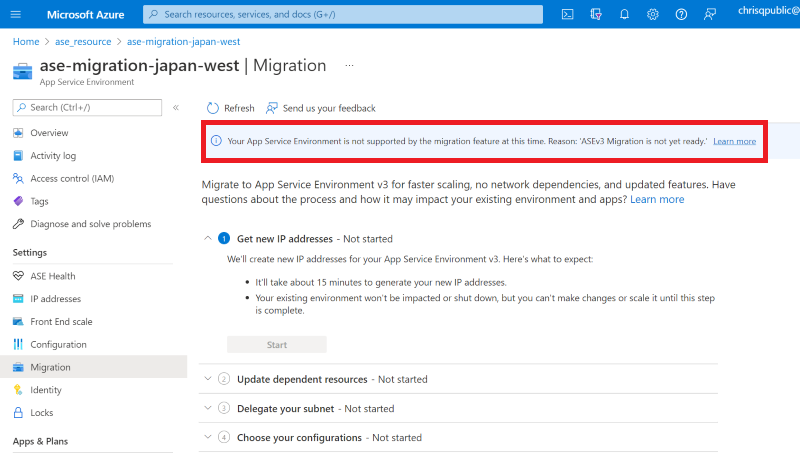Open the notifications bell
Viewport: 800px width, 454px height.
click(x=624, y=14)
